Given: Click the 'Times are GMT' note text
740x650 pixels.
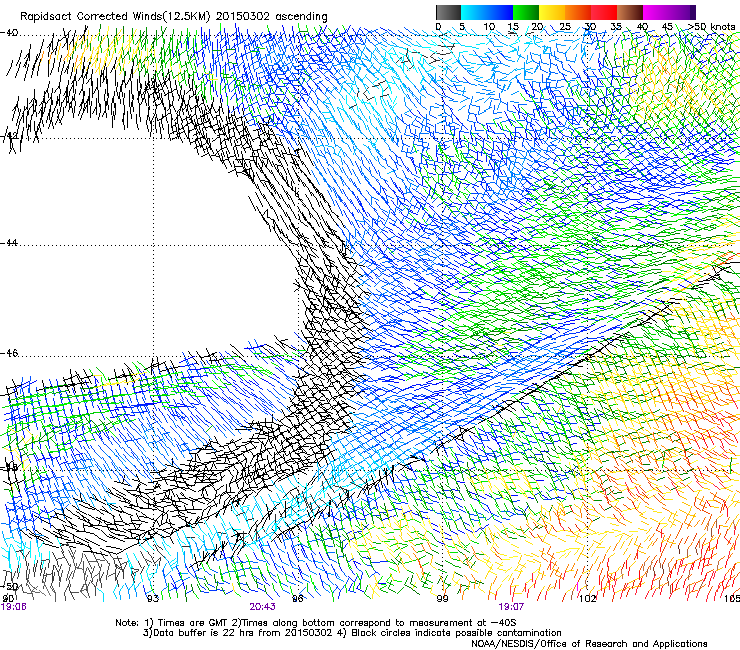Looking at the screenshot, I should 194,623.
